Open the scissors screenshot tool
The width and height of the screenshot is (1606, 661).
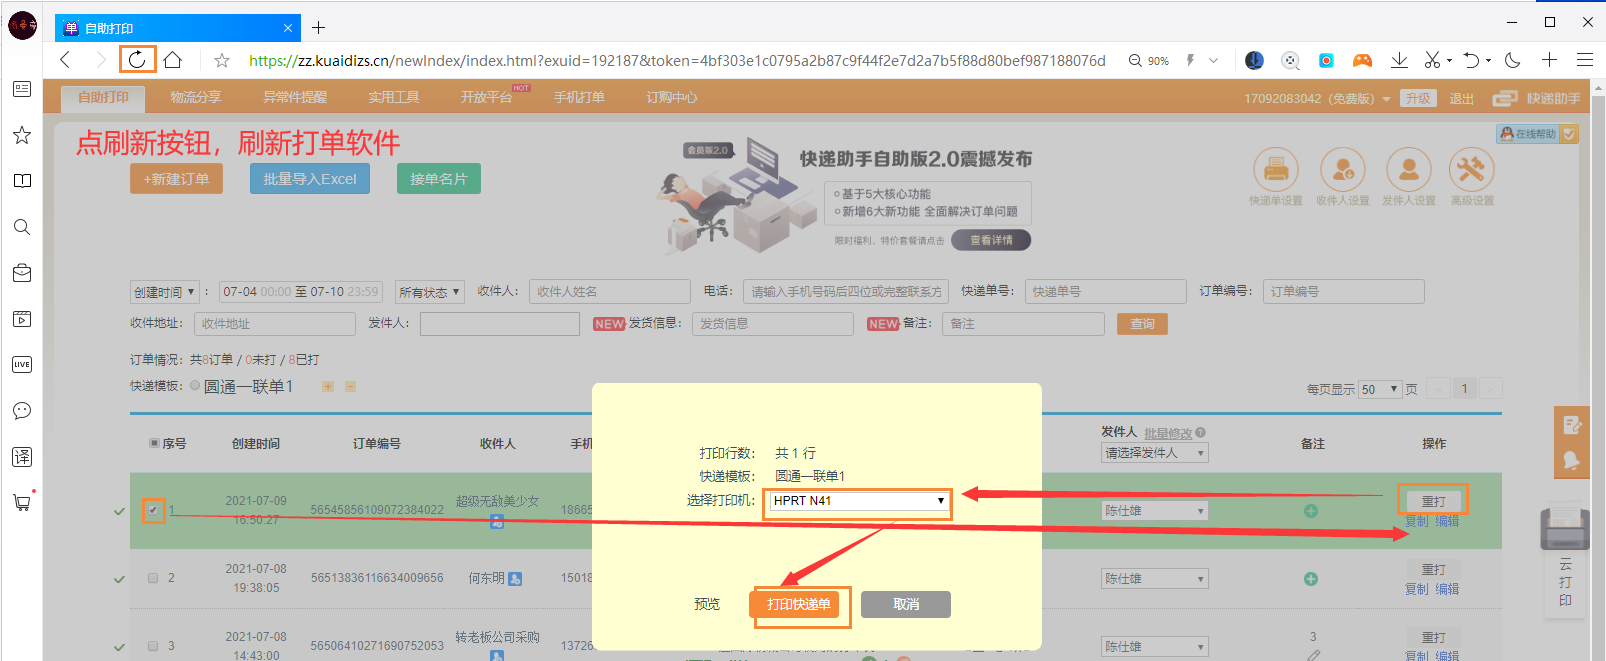(1432, 60)
